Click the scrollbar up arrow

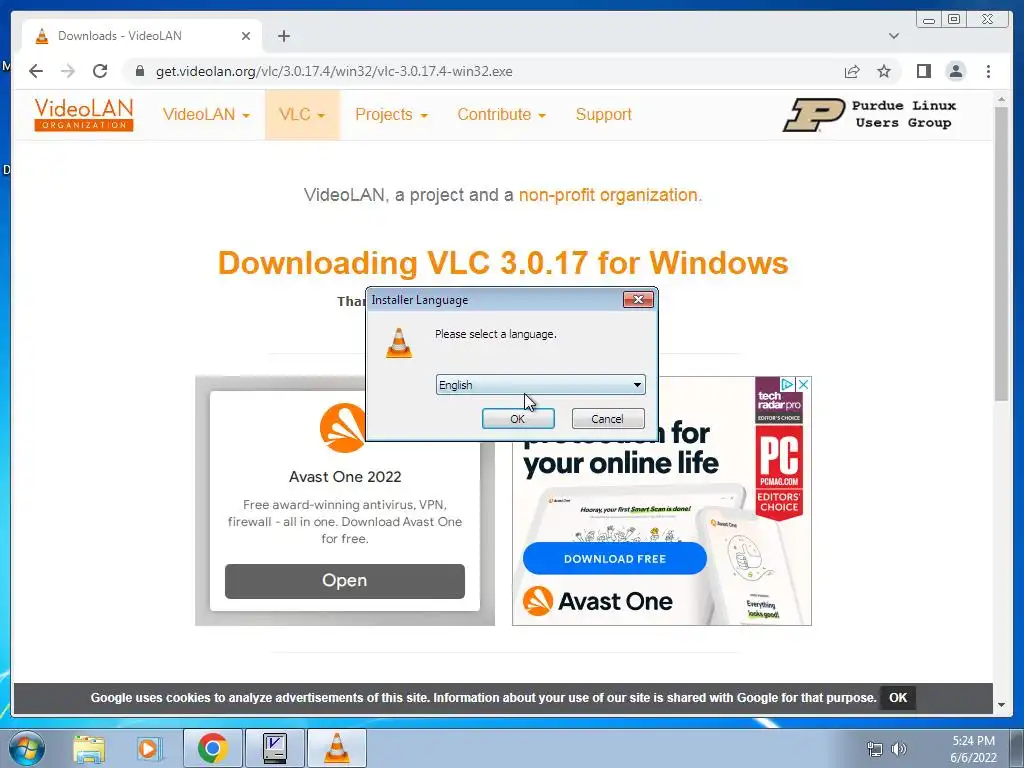(x=1001, y=100)
